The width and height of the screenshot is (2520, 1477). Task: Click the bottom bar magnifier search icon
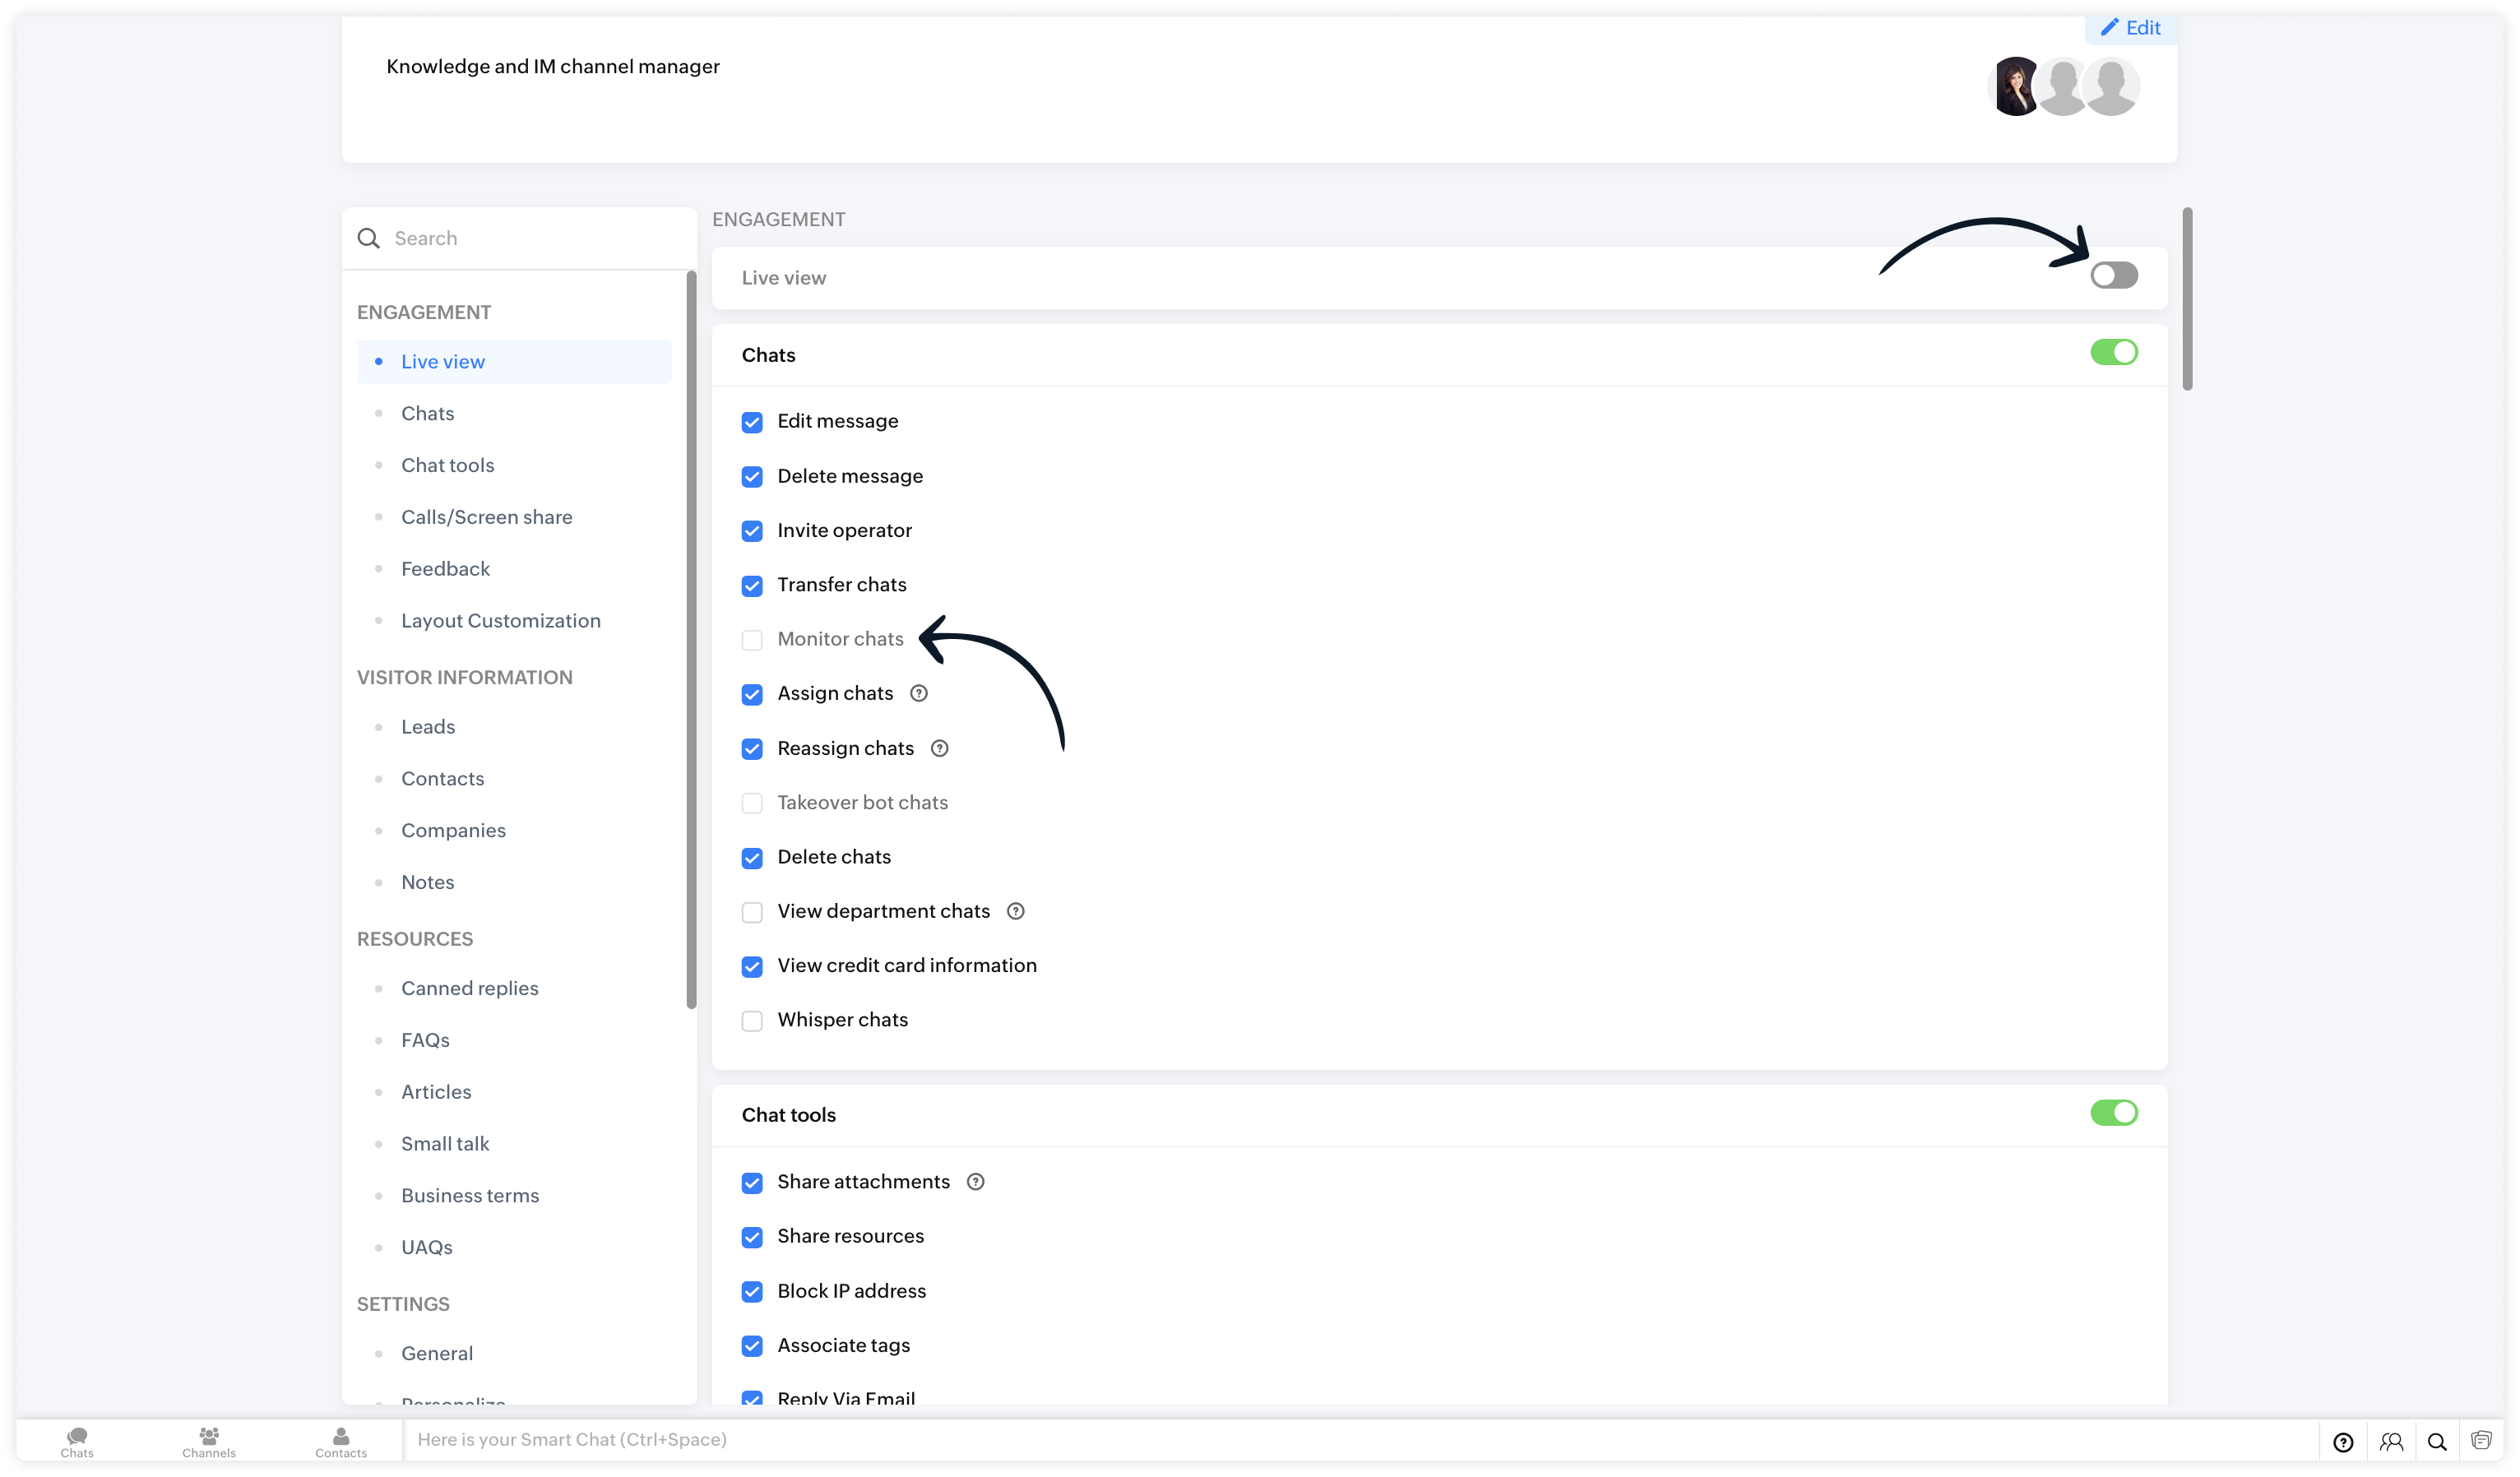(2437, 1441)
